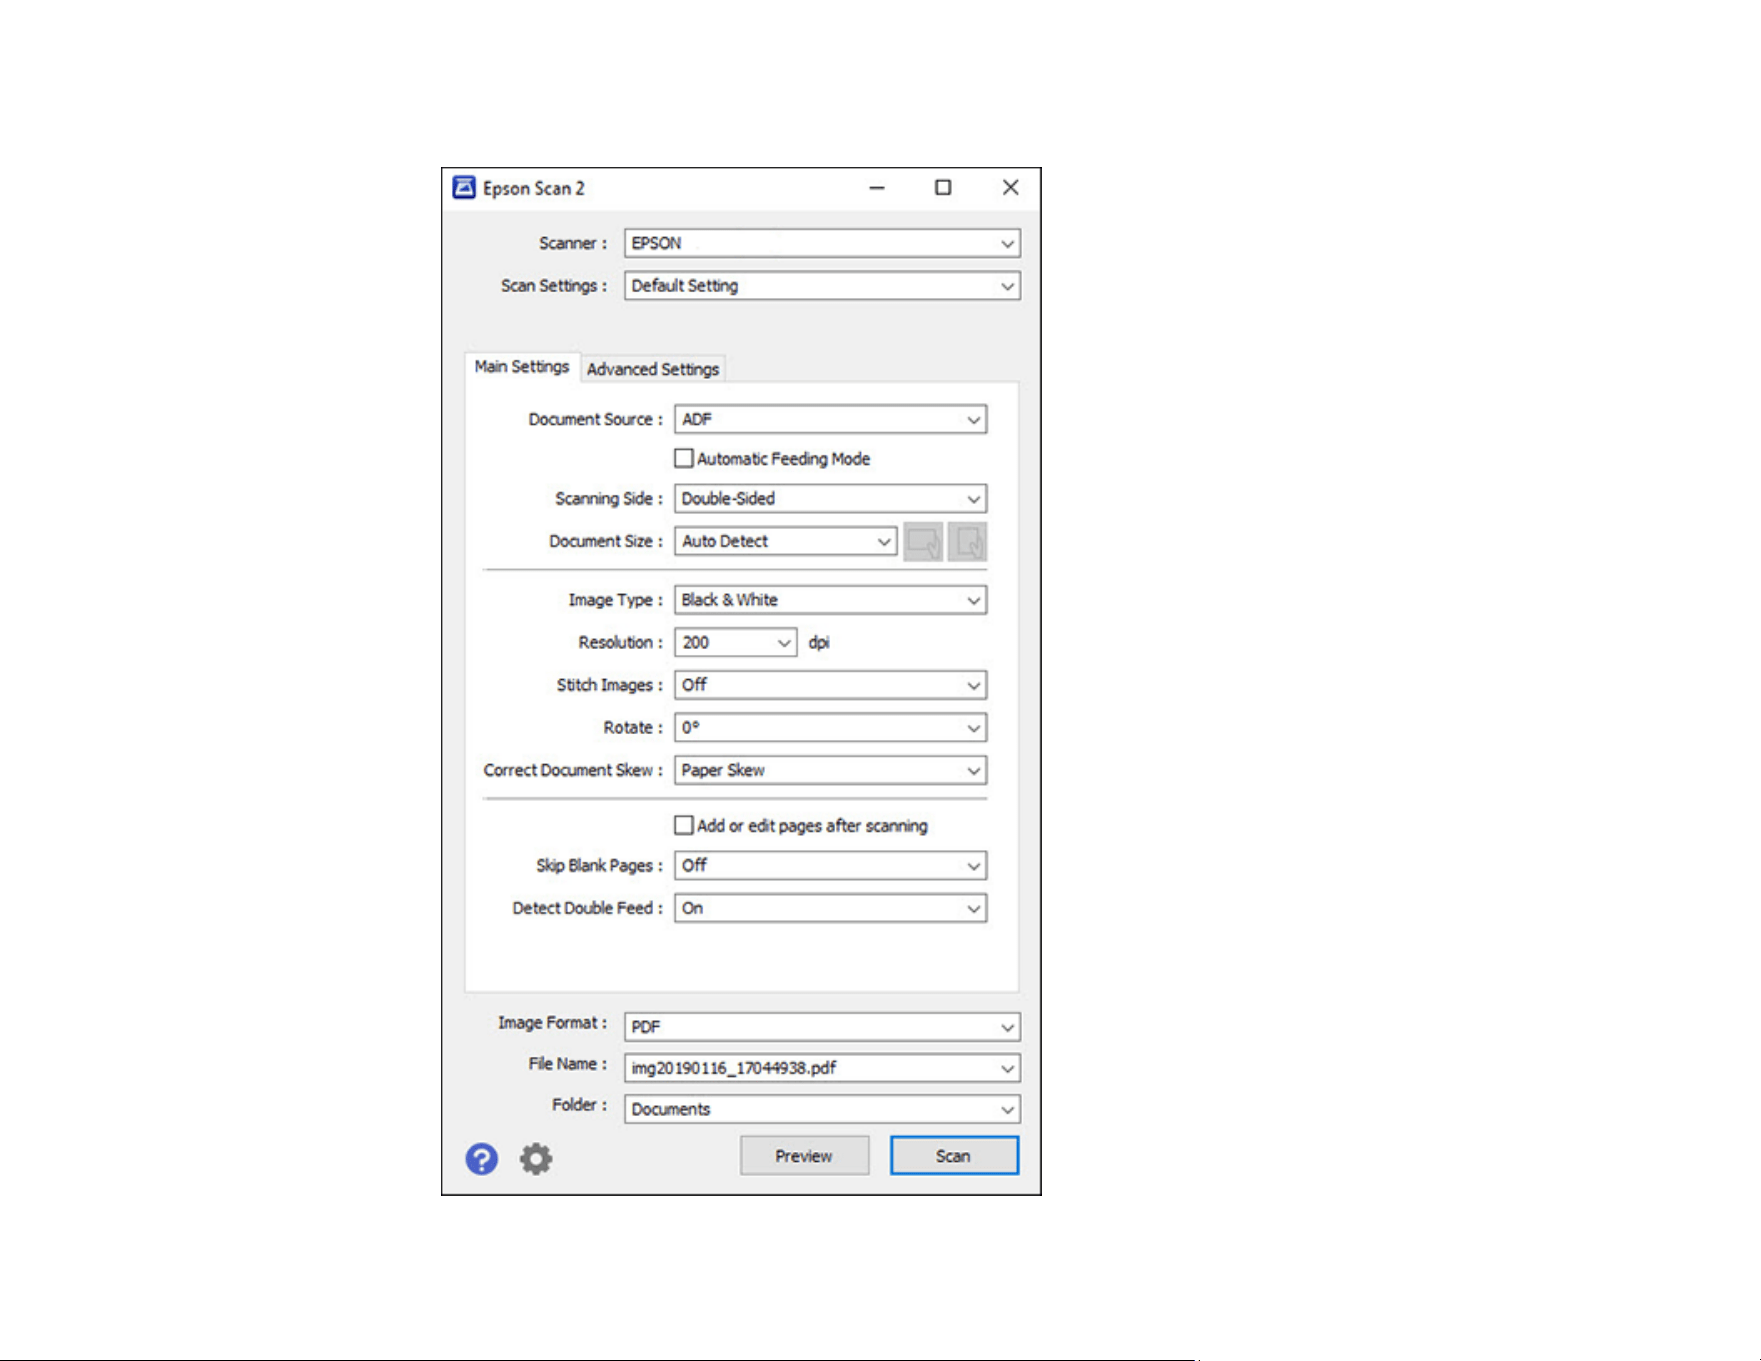Minimize the Epson Scan 2 window
Viewport: 1761px width, 1361px height.
click(x=877, y=188)
